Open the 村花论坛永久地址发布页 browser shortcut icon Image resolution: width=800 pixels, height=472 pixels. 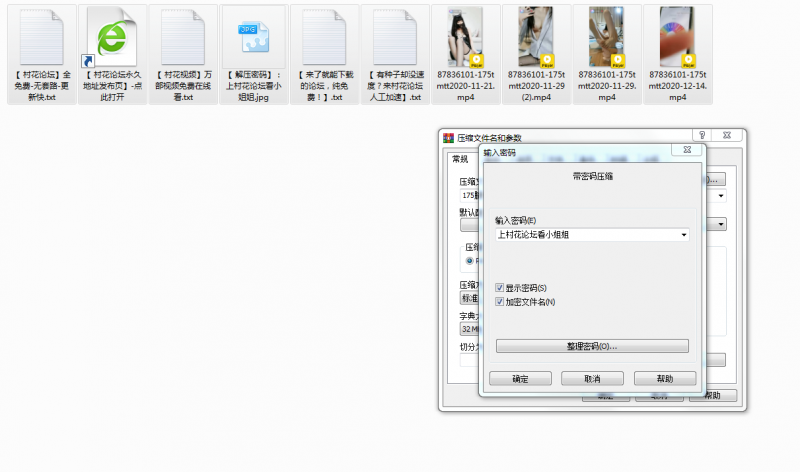tap(112, 37)
